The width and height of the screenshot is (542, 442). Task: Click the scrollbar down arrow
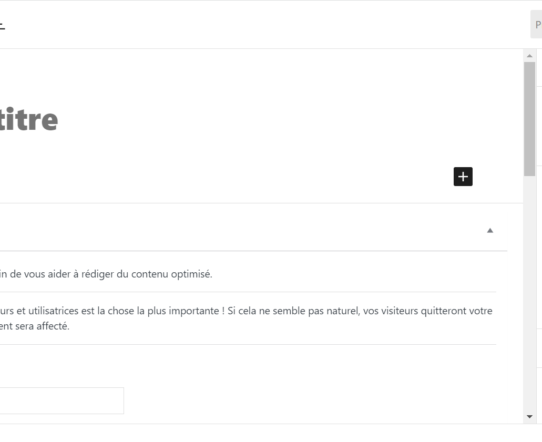(x=529, y=416)
